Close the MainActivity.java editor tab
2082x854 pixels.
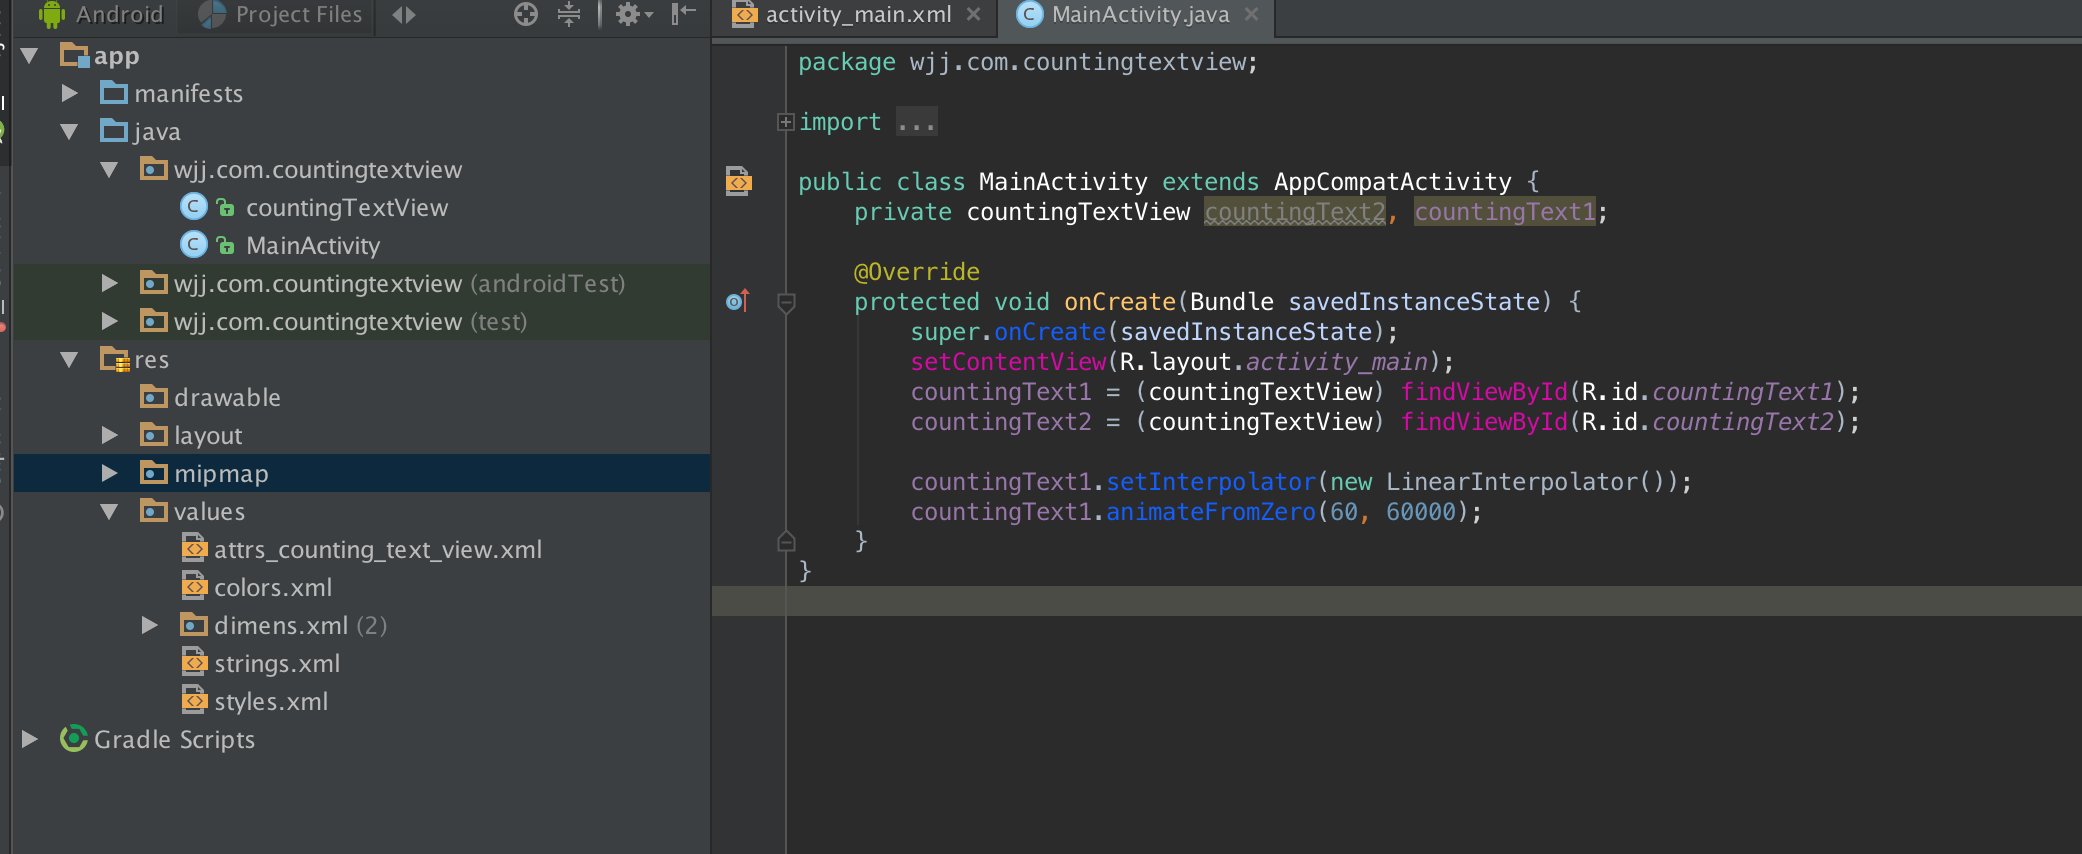click(1251, 14)
